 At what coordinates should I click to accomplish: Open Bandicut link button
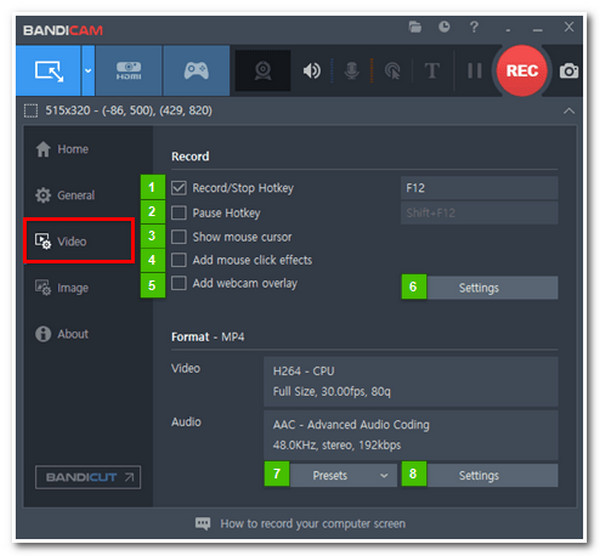(88, 477)
